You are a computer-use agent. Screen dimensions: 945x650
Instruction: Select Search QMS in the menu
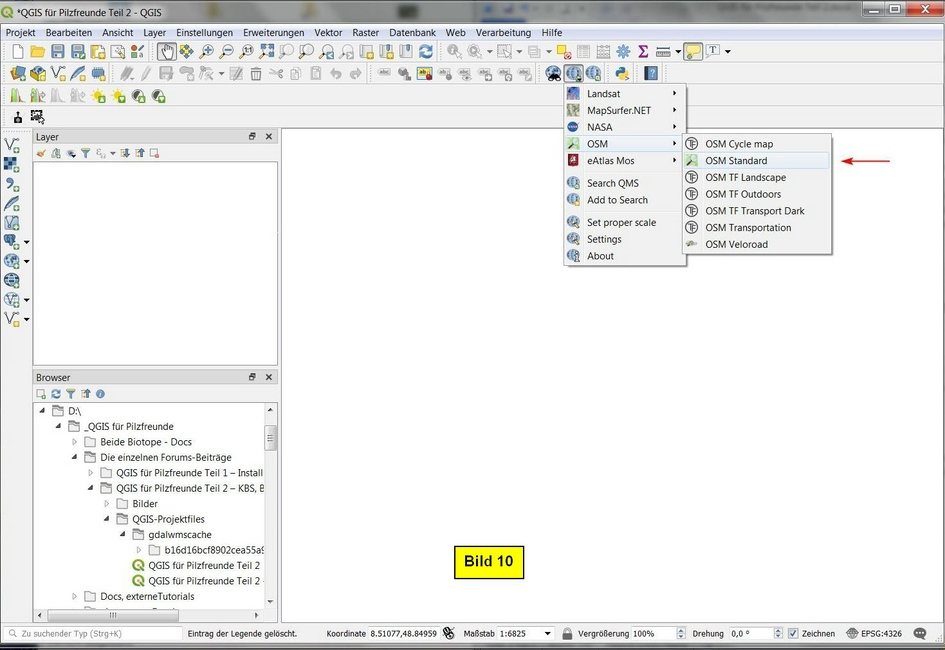coord(612,183)
